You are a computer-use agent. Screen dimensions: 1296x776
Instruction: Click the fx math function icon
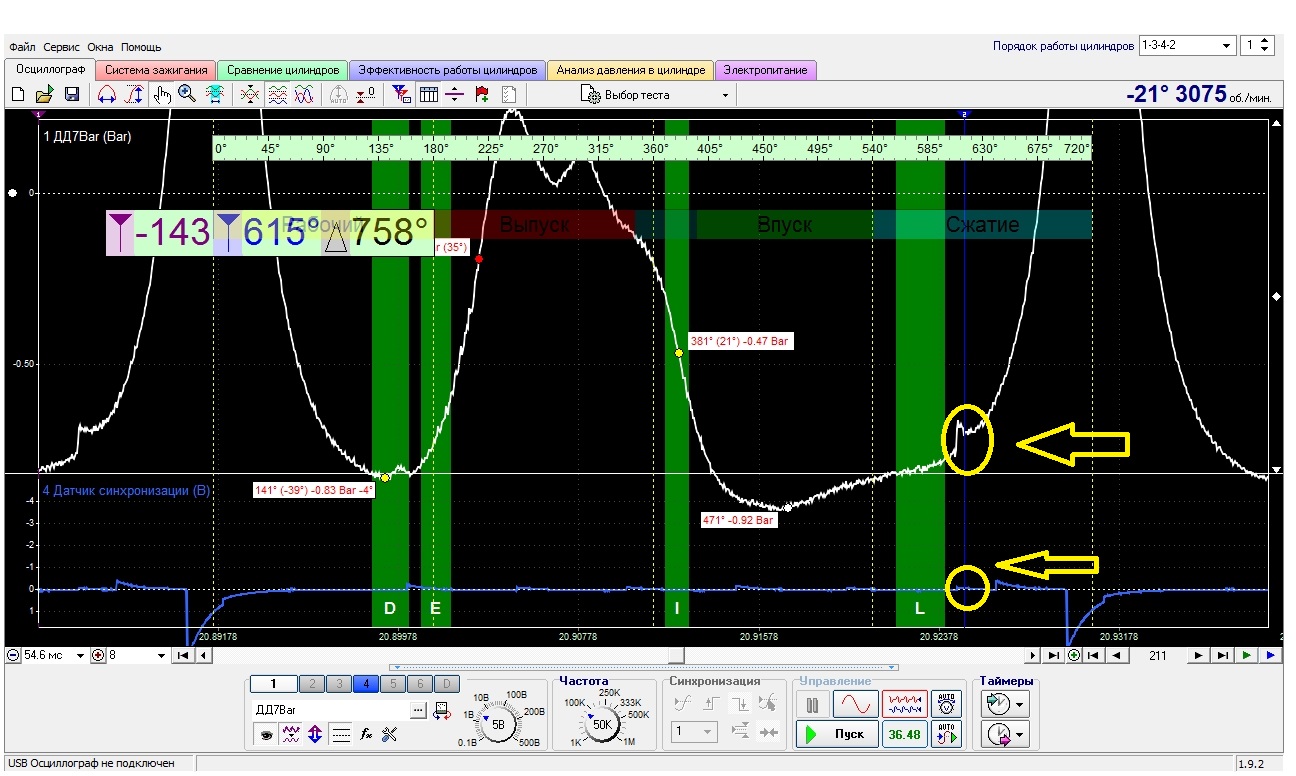tap(366, 734)
